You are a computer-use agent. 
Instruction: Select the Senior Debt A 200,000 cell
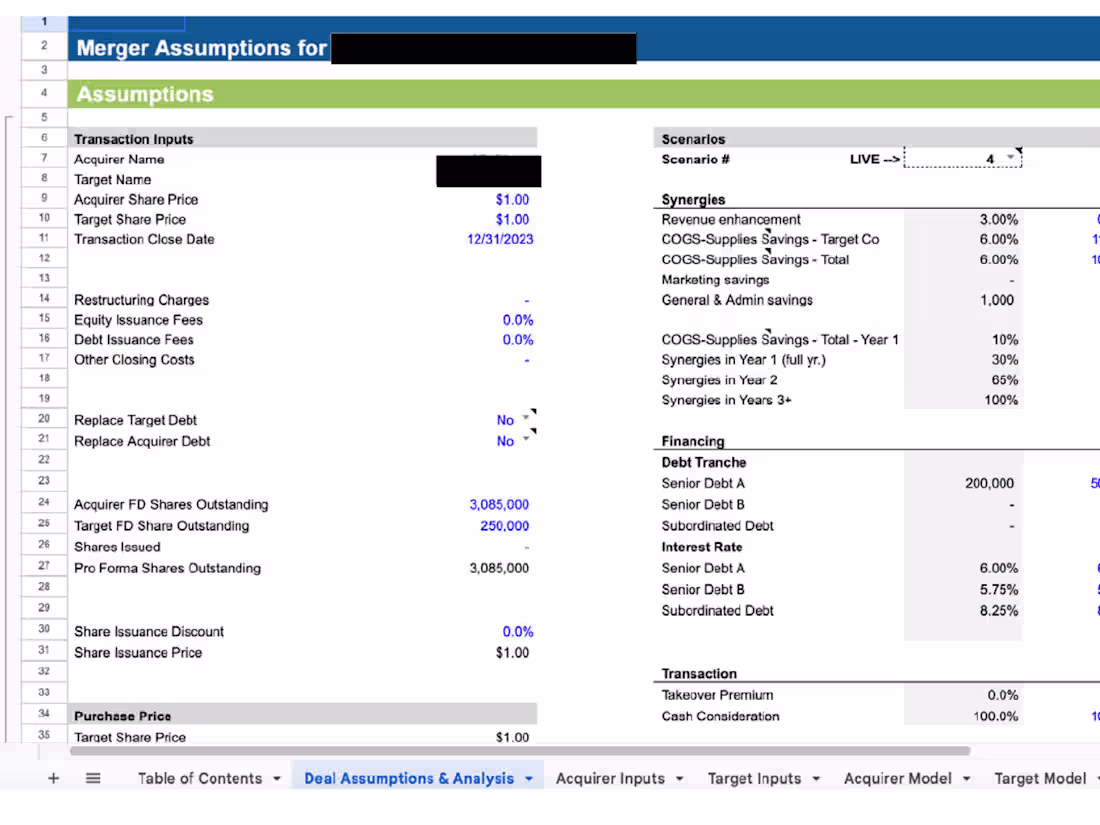[x=963, y=483]
